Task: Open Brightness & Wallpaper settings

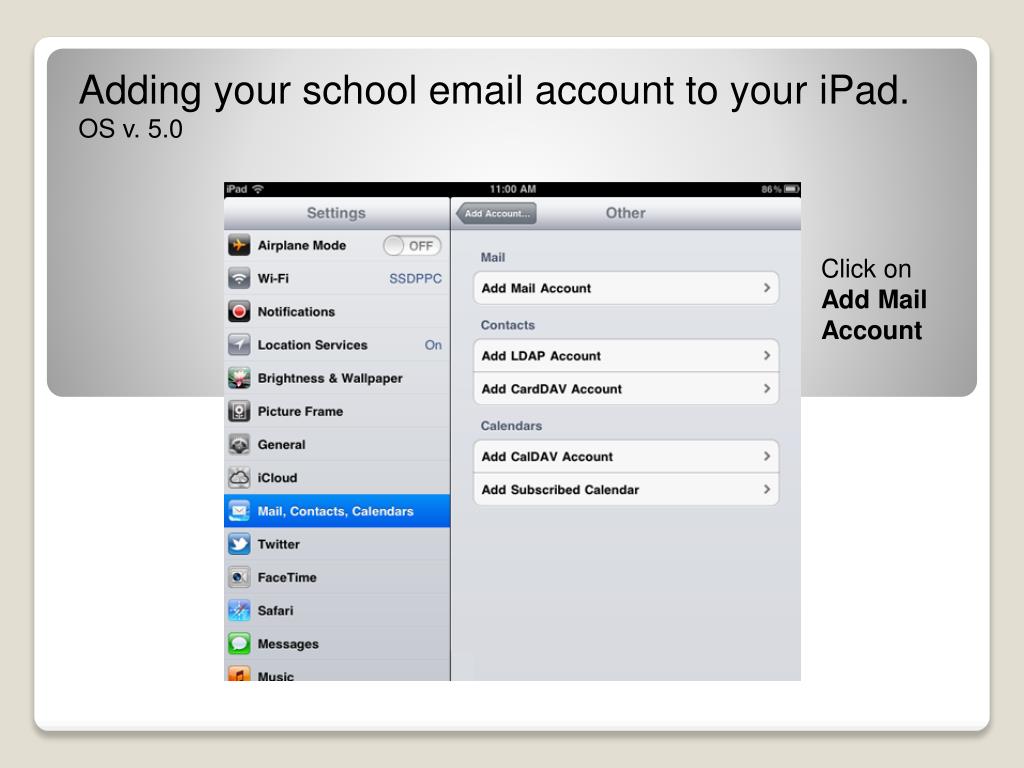Action: click(337, 378)
